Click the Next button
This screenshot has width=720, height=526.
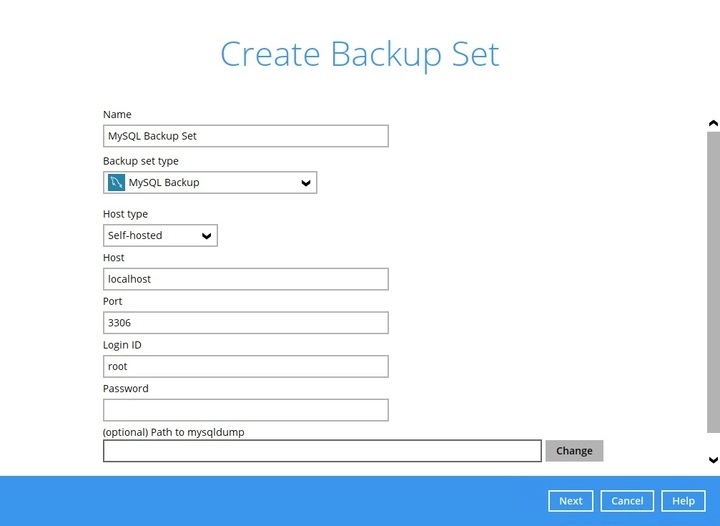click(x=571, y=501)
